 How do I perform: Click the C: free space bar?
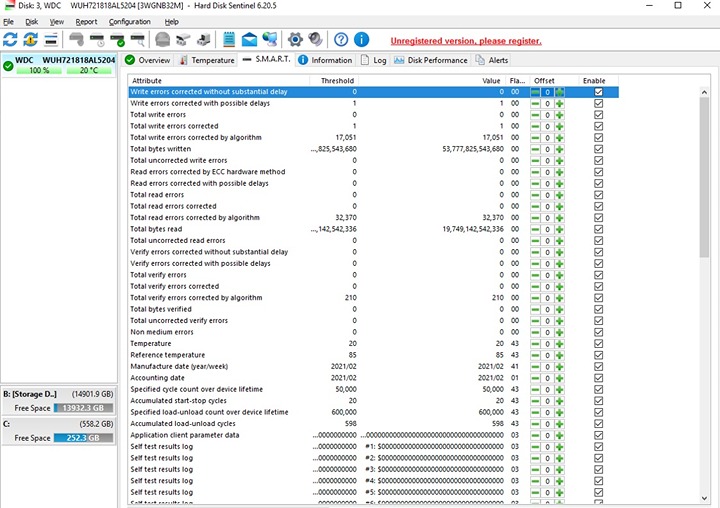(83, 438)
